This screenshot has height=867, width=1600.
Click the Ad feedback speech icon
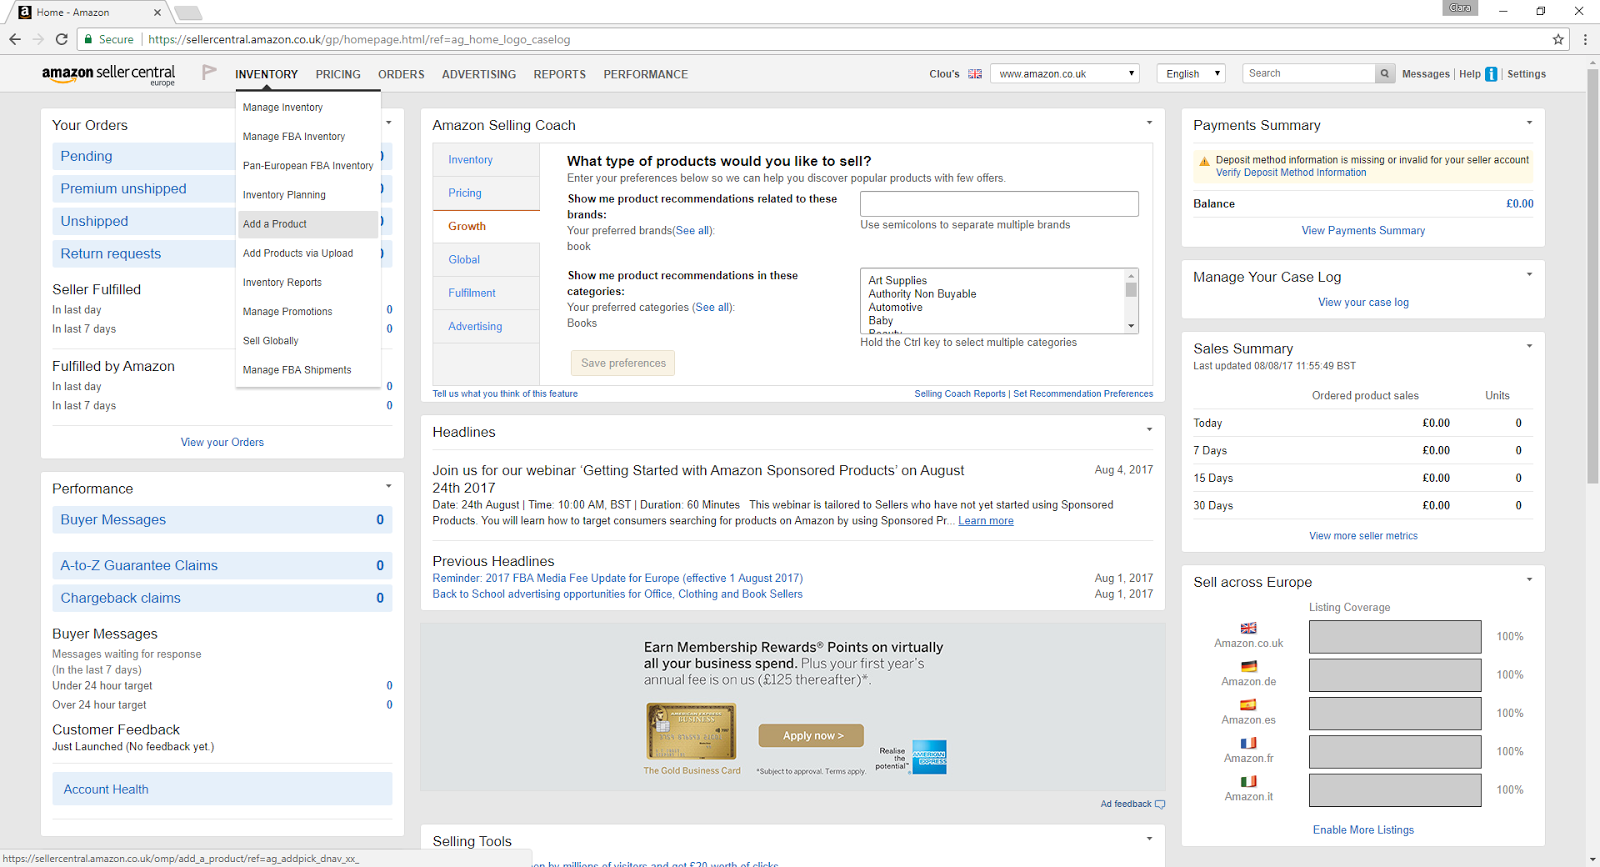1160,804
